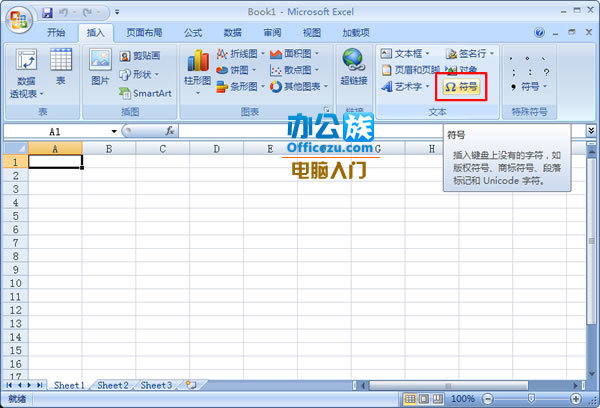Go to the first sheet navigation arrow
Image resolution: width=600 pixels, height=408 pixels.
(x=9, y=385)
